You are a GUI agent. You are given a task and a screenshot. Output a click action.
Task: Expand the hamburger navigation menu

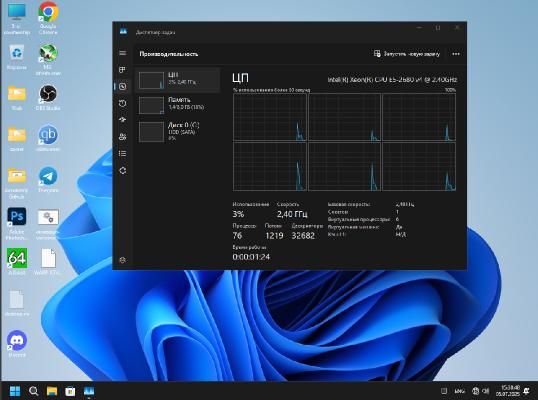tap(122, 53)
